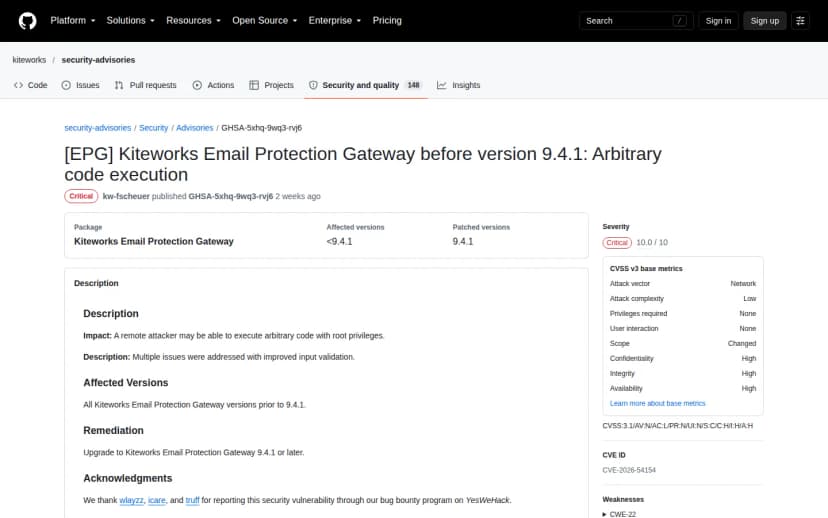Open the security-advisories repository link in header
The width and height of the screenshot is (828, 518).
click(98, 60)
